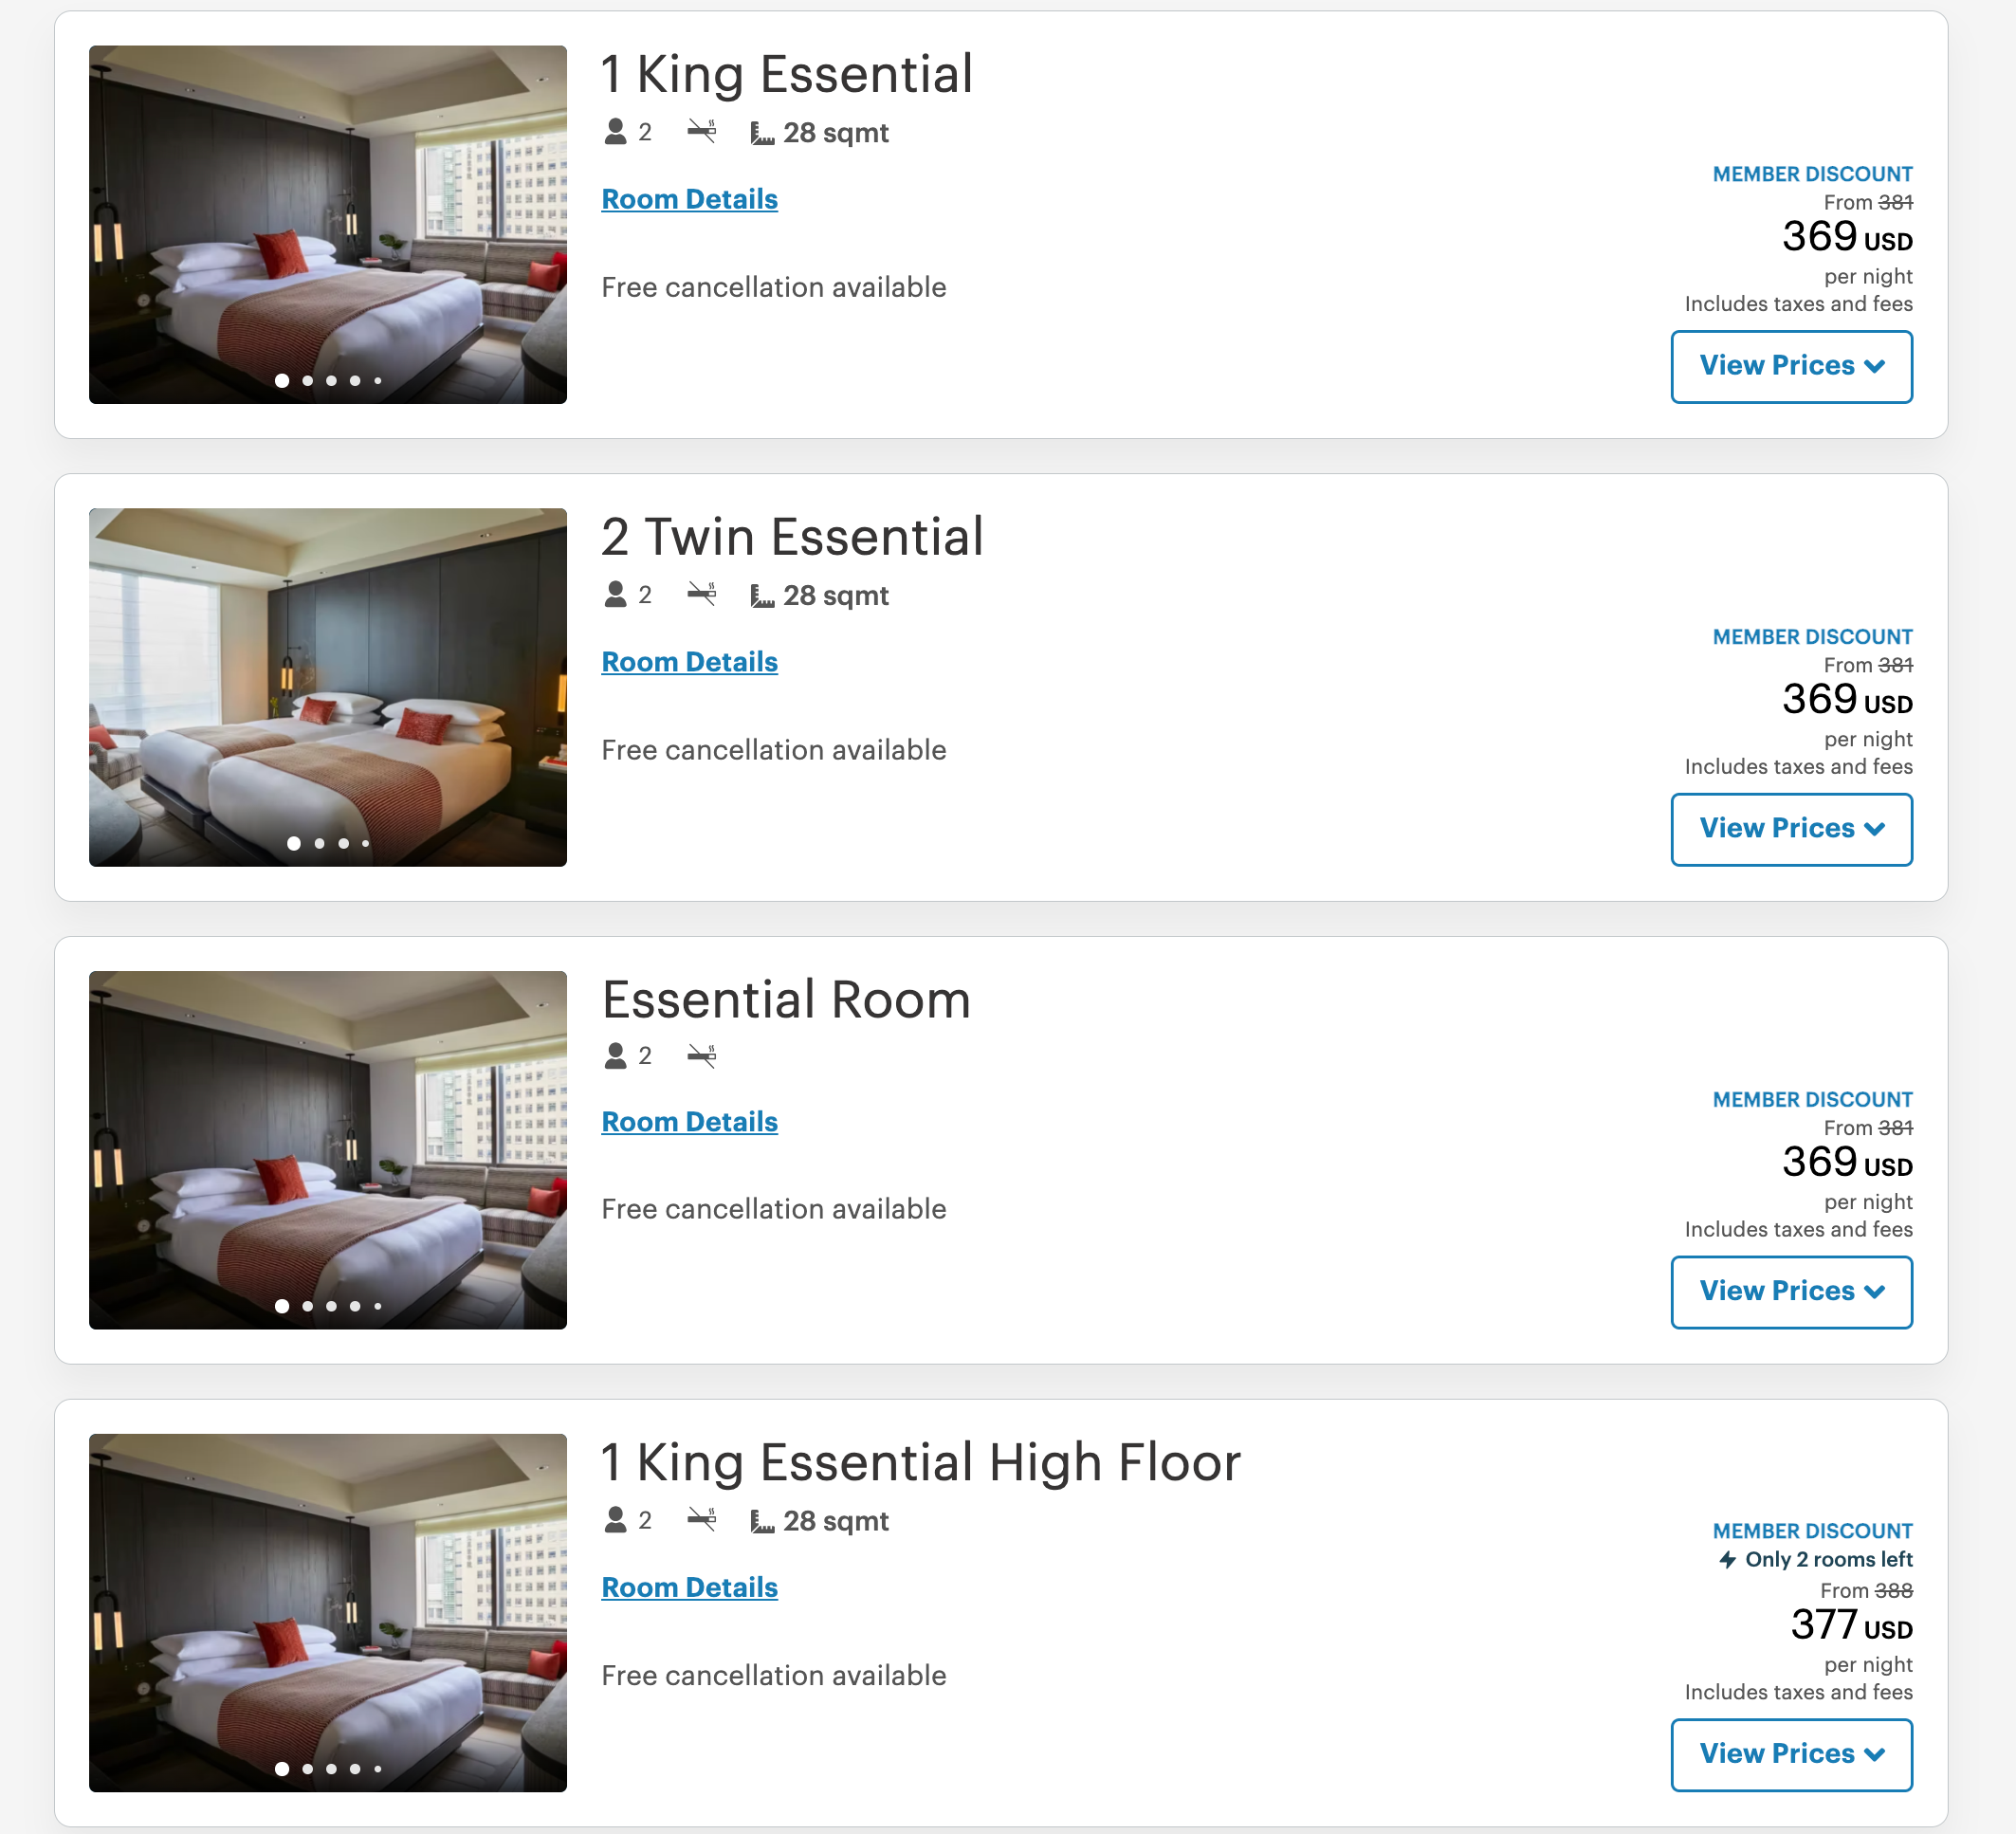Expand View Prices for Essential Room
Viewport: 2016px width, 1834px height.
tap(1791, 1291)
